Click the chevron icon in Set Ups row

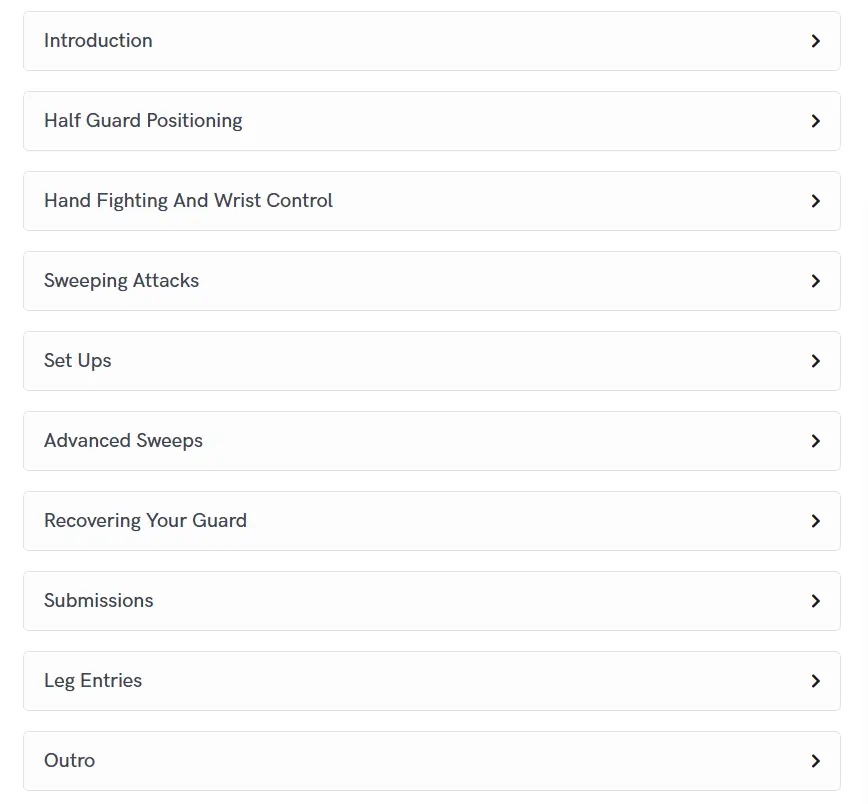(816, 361)
